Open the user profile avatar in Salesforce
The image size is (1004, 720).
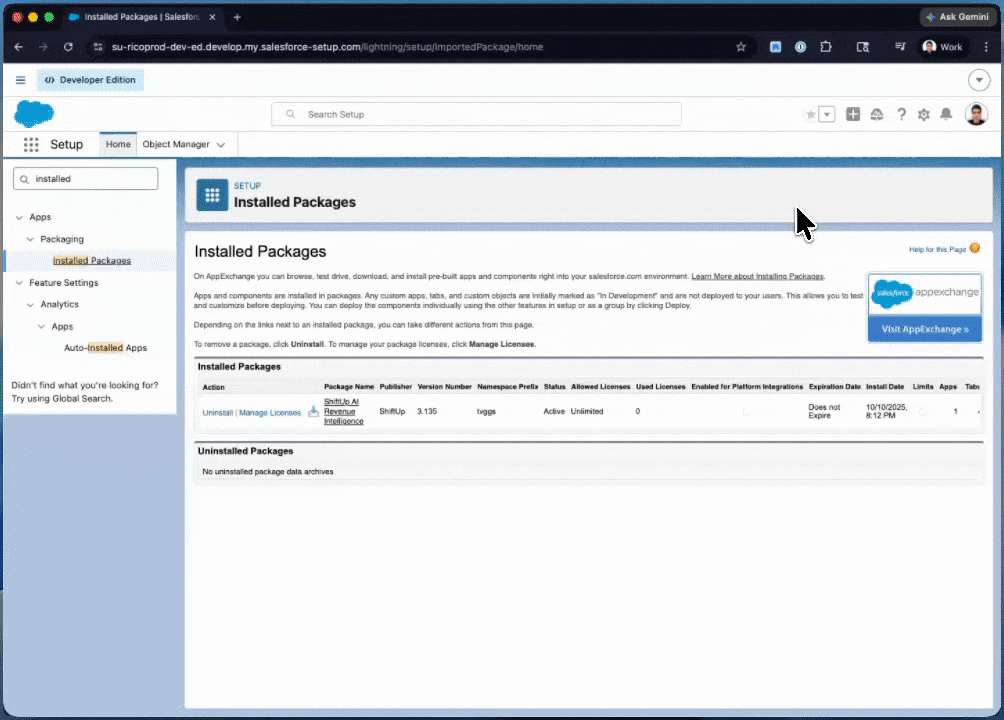(x=976, y=114)
